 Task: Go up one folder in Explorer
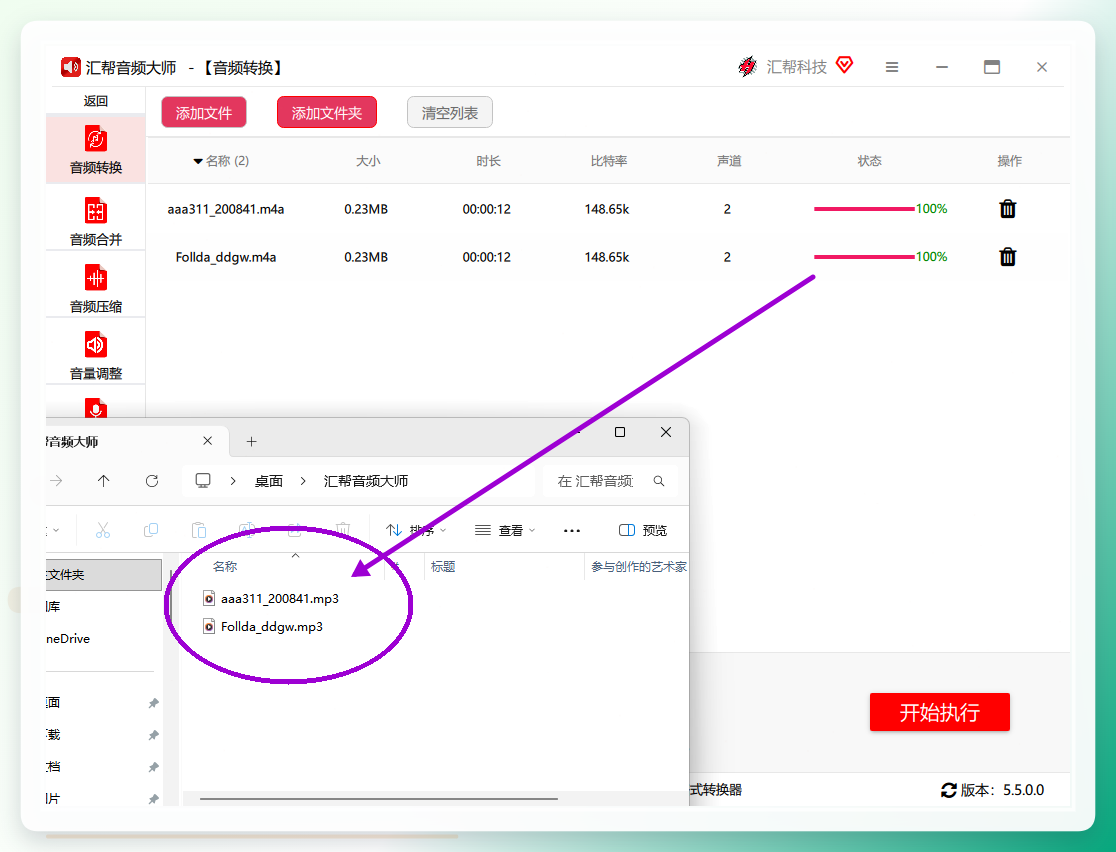[103, 481]
